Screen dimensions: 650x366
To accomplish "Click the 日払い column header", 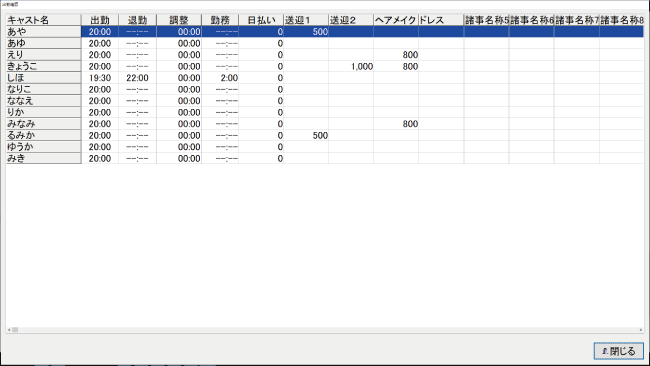I will point(261,20).
